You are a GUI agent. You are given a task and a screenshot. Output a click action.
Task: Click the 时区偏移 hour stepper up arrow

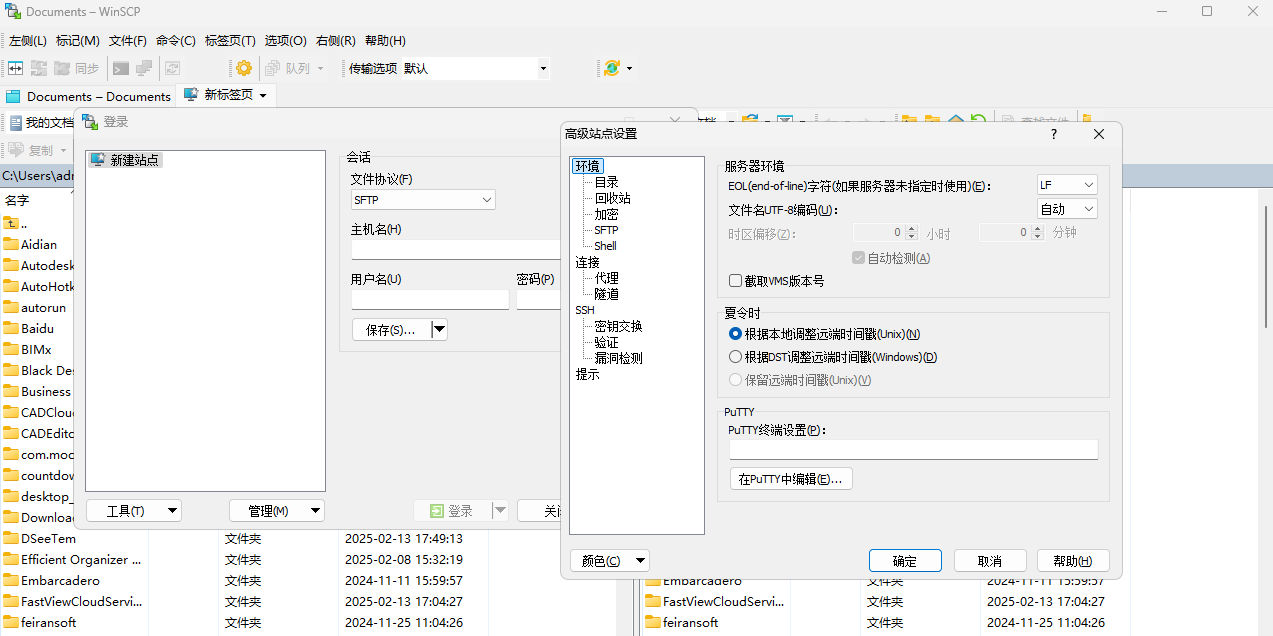pos(910,227)
